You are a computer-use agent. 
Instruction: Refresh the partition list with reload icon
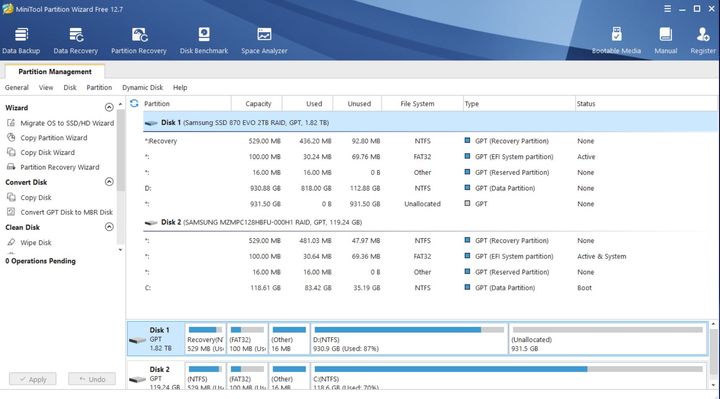coord(134,103)
